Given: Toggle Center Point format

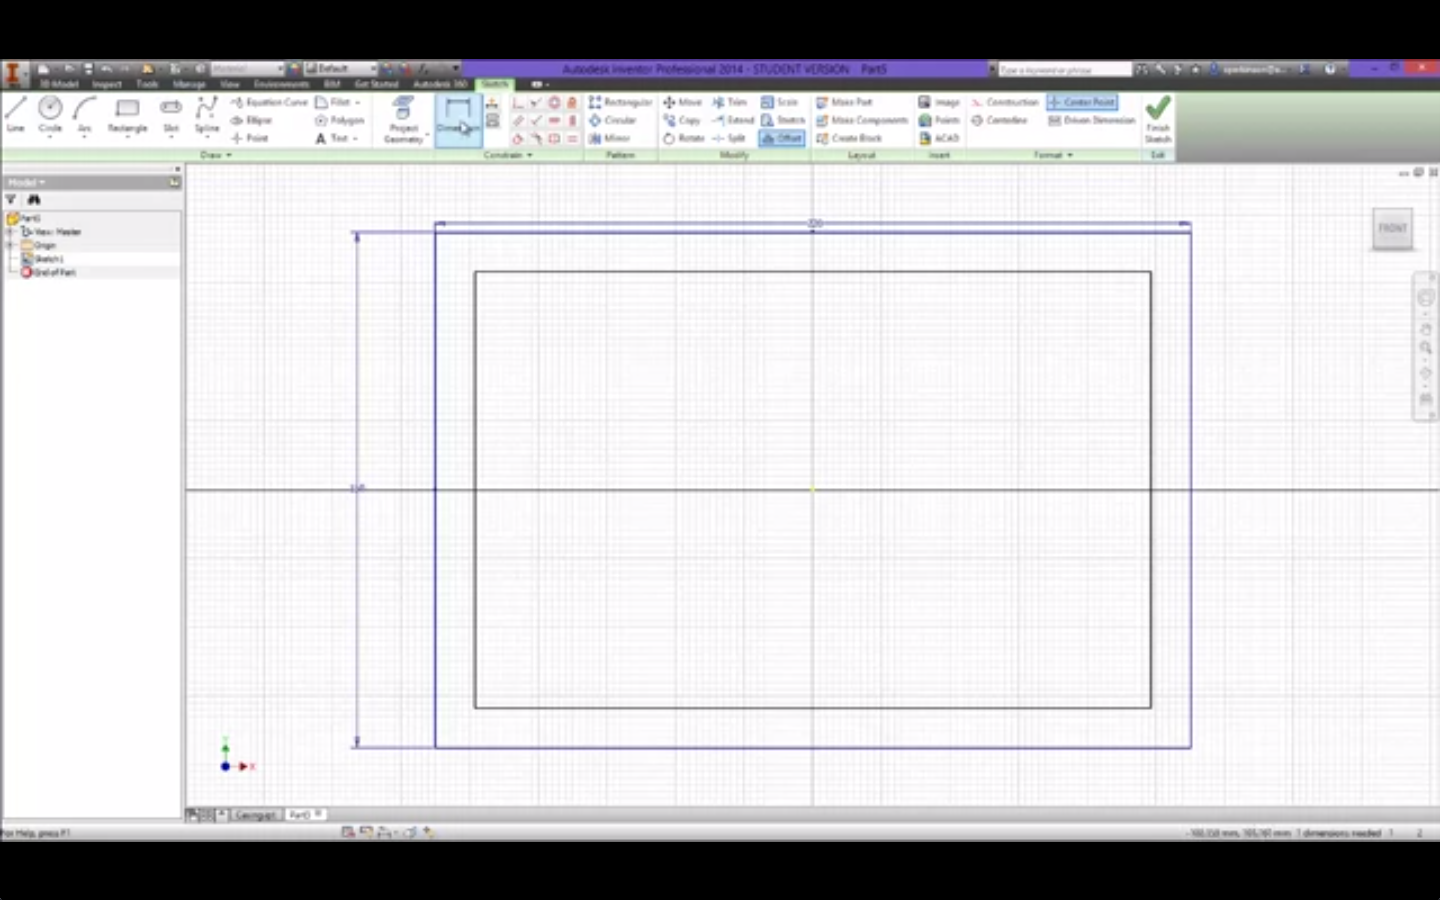Looking at the screenshot, I should pos(1082,102).
